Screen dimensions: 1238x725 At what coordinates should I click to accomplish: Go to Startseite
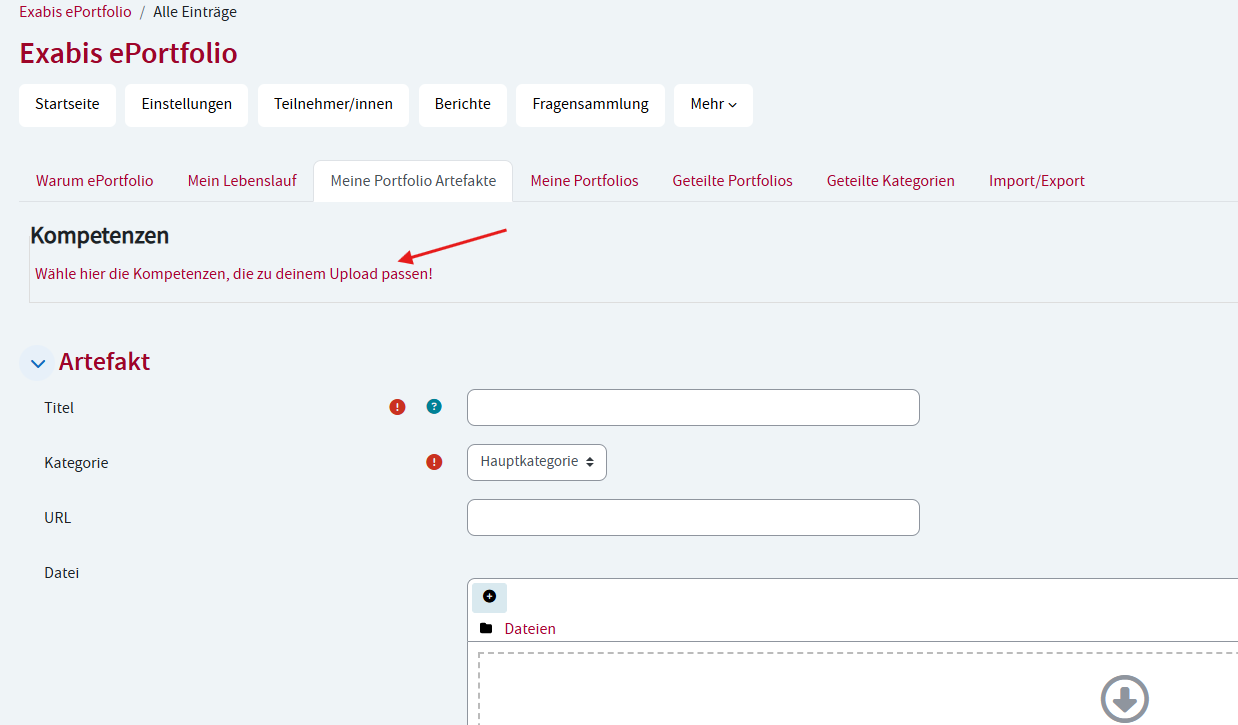point(67,105)
